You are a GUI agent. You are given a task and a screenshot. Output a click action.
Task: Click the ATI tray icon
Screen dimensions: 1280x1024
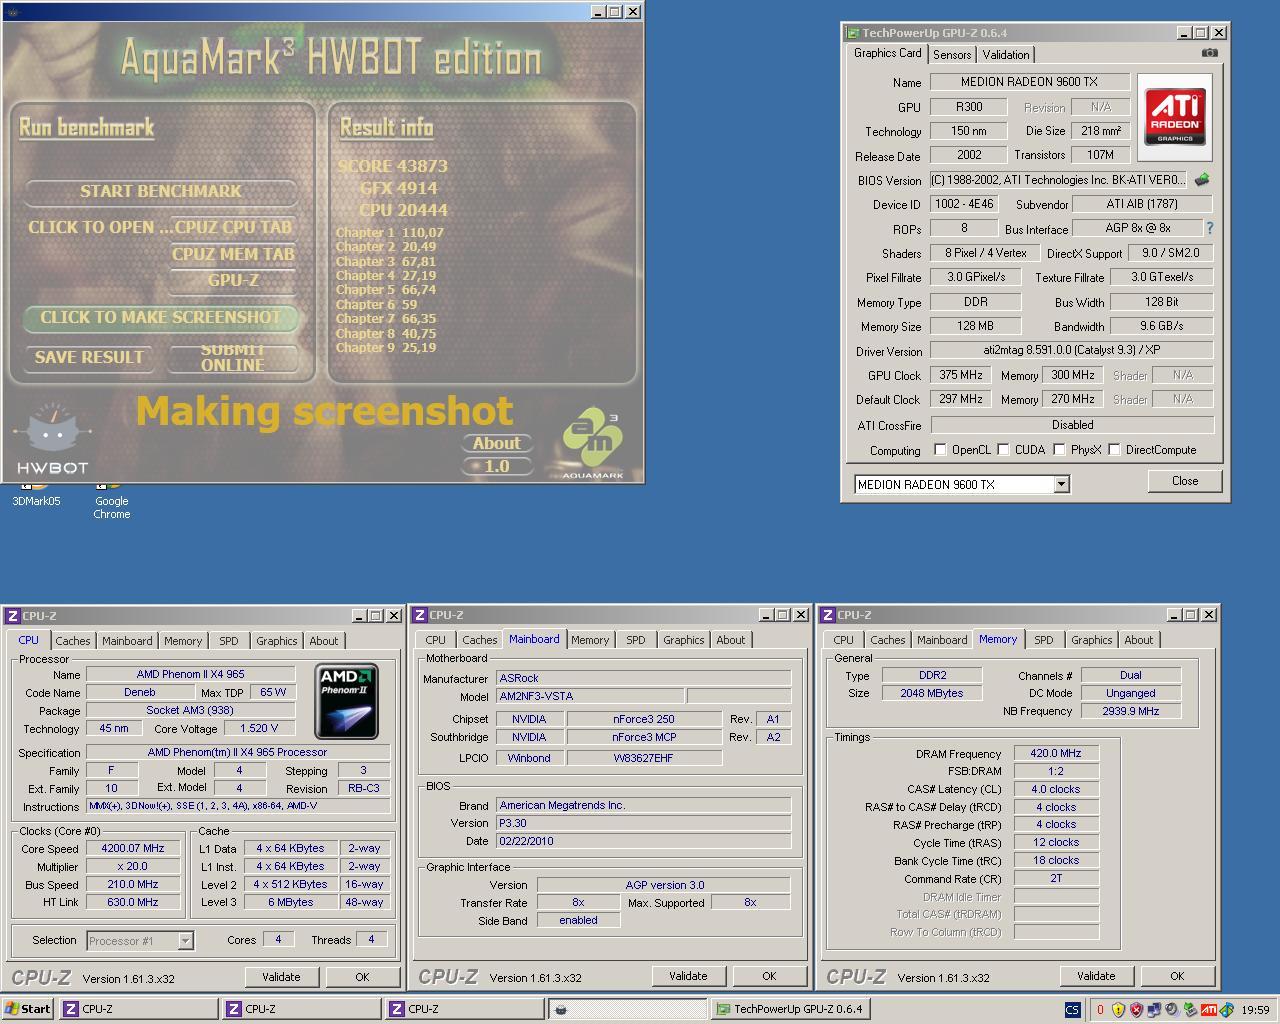point(1208,1010)
